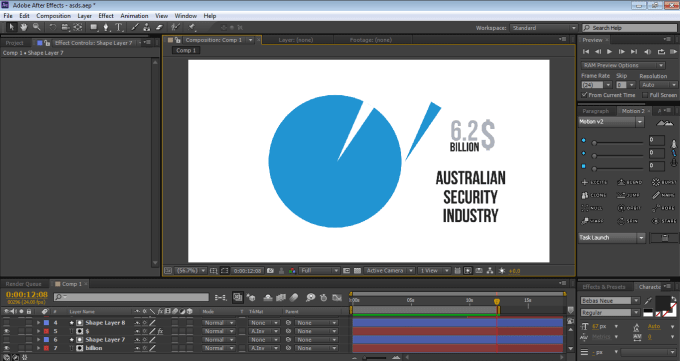Click the Show Channel color icon
This screenshot has width=680, height=361.
click(292, 271)
